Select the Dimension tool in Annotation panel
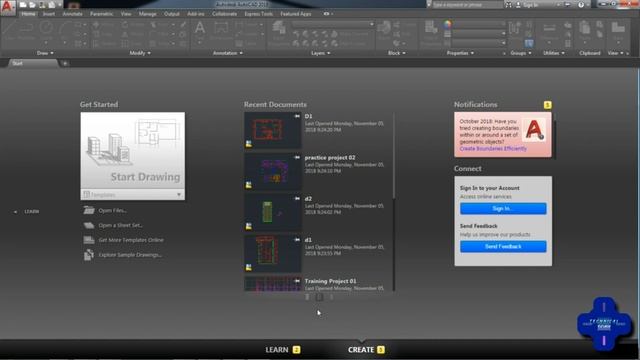The width and height of the screenshot is (640, 360). [x=221, y=31]
